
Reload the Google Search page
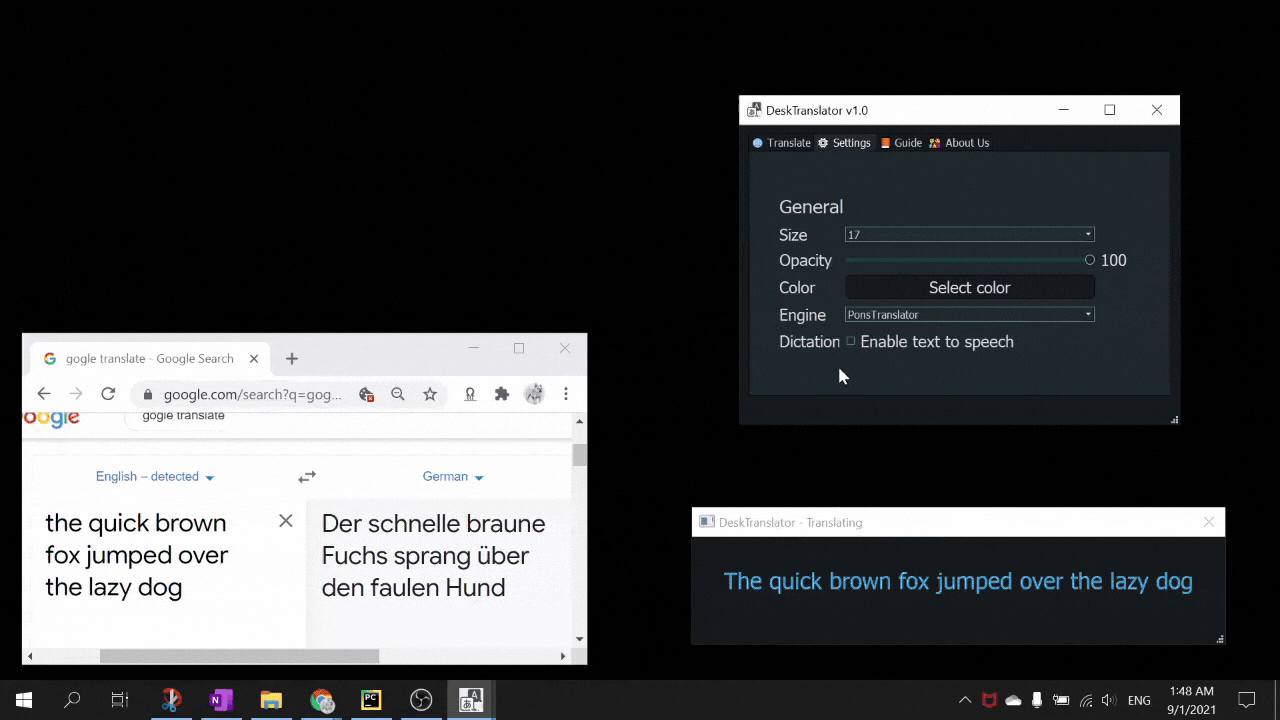tap(108, 394)
